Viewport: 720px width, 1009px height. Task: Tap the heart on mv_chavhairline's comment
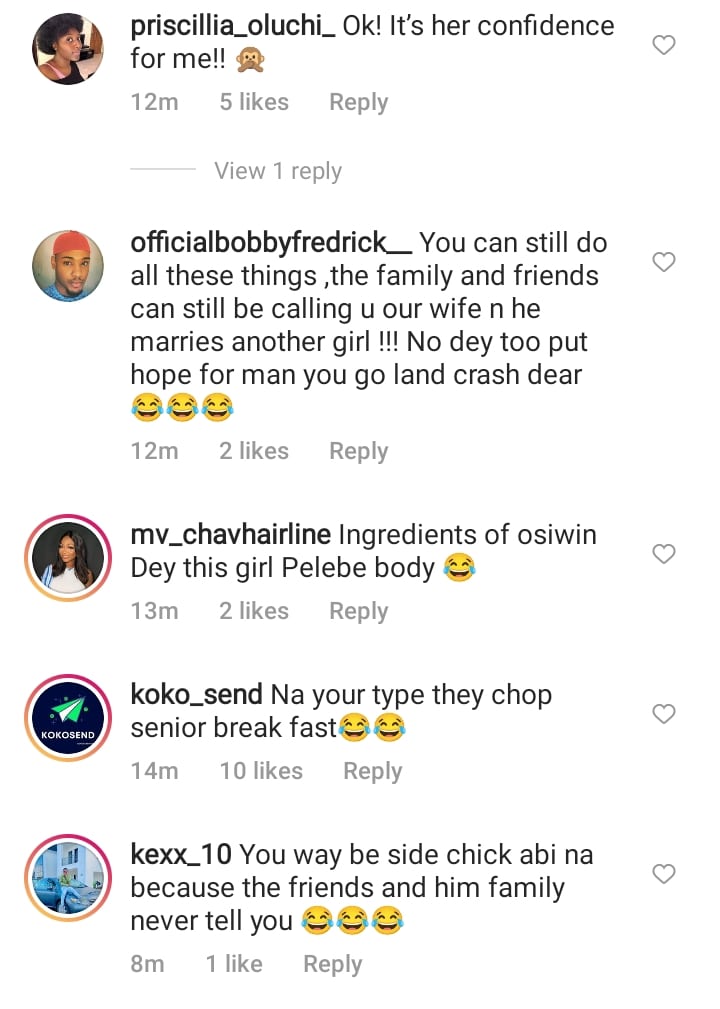(663, 554)
